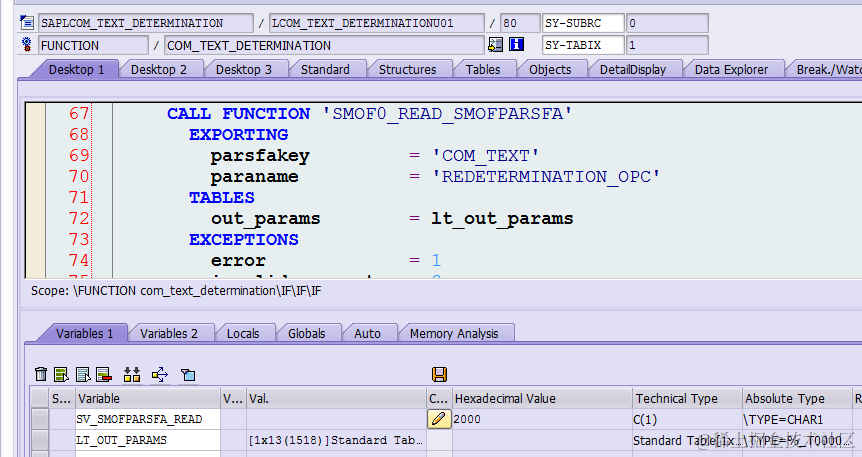The height and width of the screenshot is (457, 862).
Task: Click the SV_SMOFPARSFA_READ variable cell
Action: tap(147, 419)
